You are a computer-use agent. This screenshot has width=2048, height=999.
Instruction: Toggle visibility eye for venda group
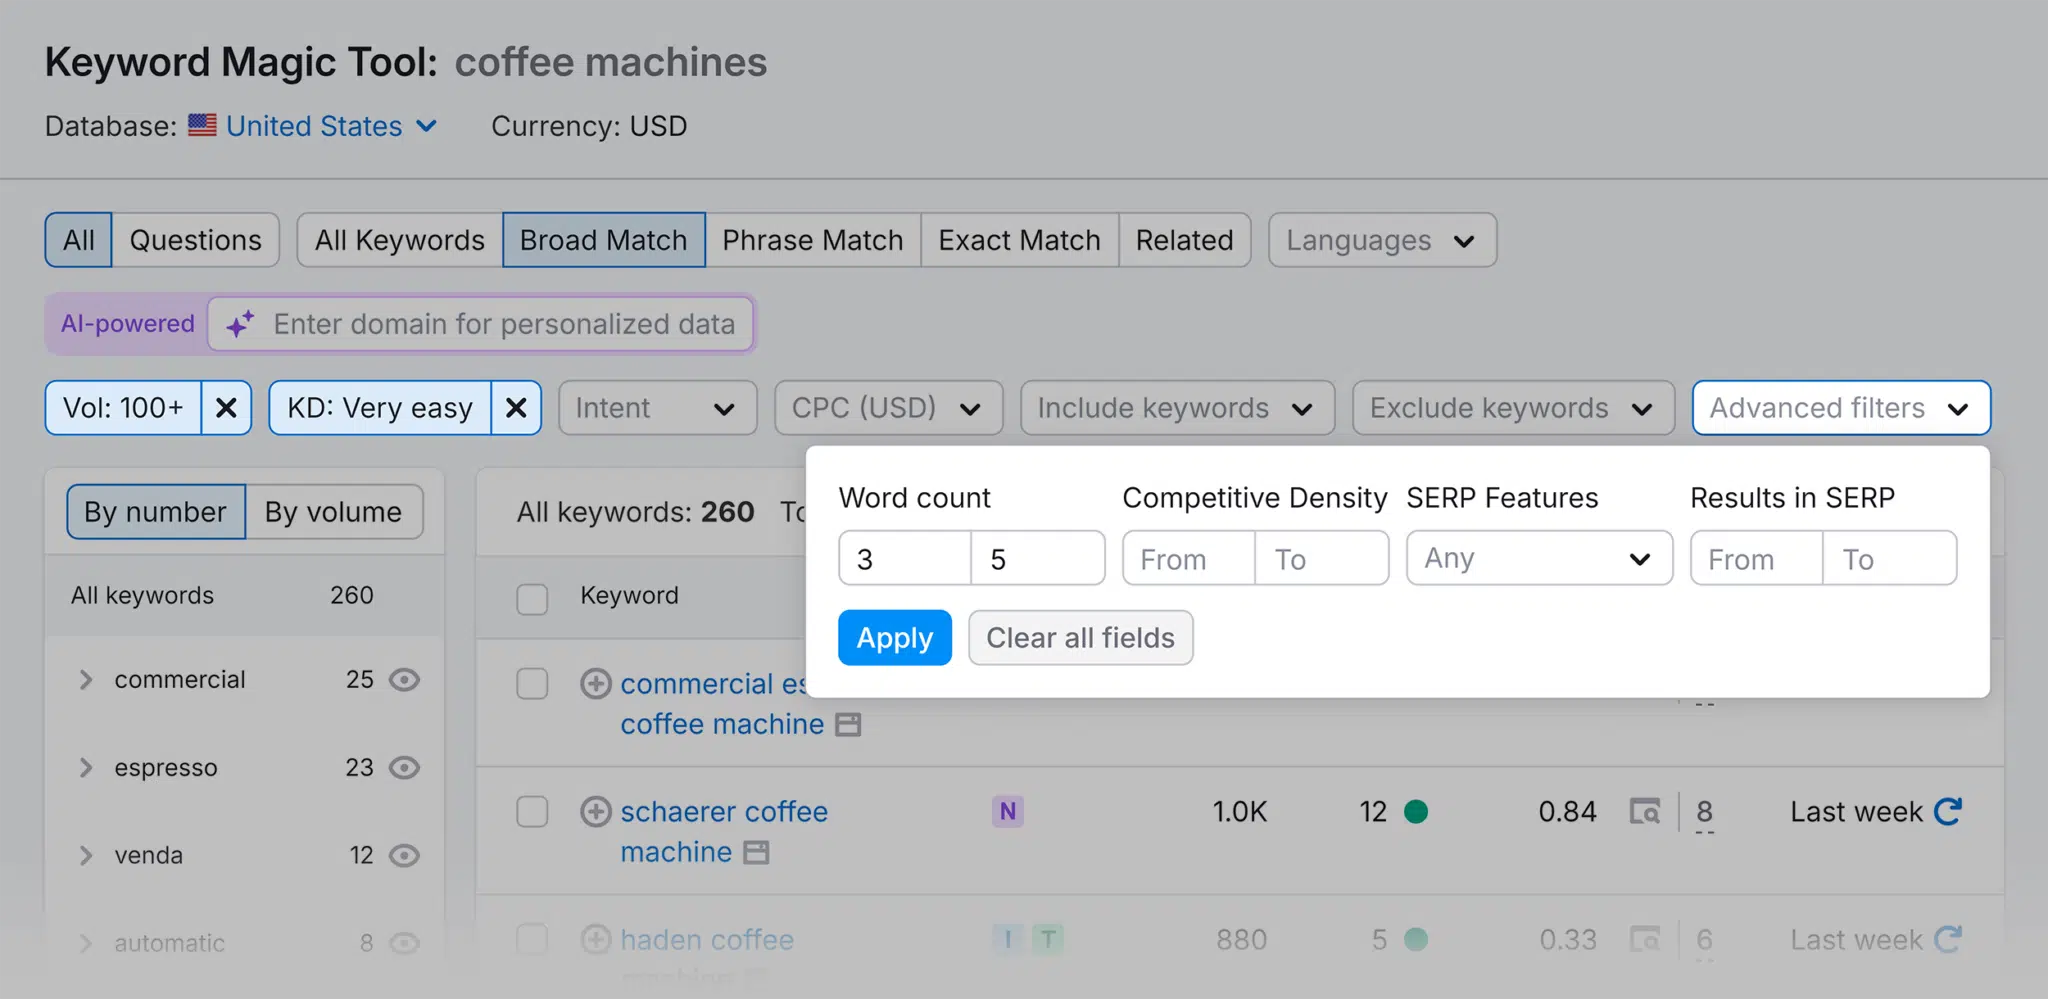click(404, 856)
